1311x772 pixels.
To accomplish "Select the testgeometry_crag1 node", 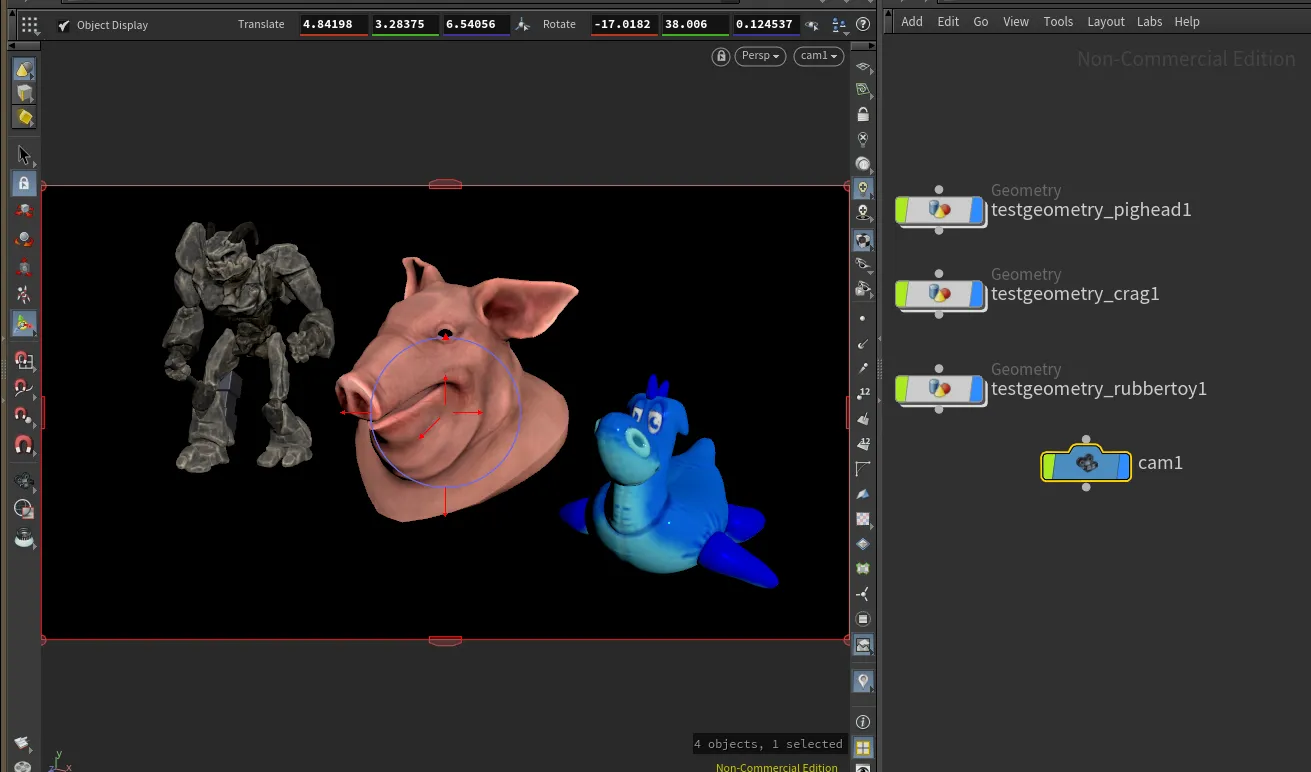I will click(940, 294).
